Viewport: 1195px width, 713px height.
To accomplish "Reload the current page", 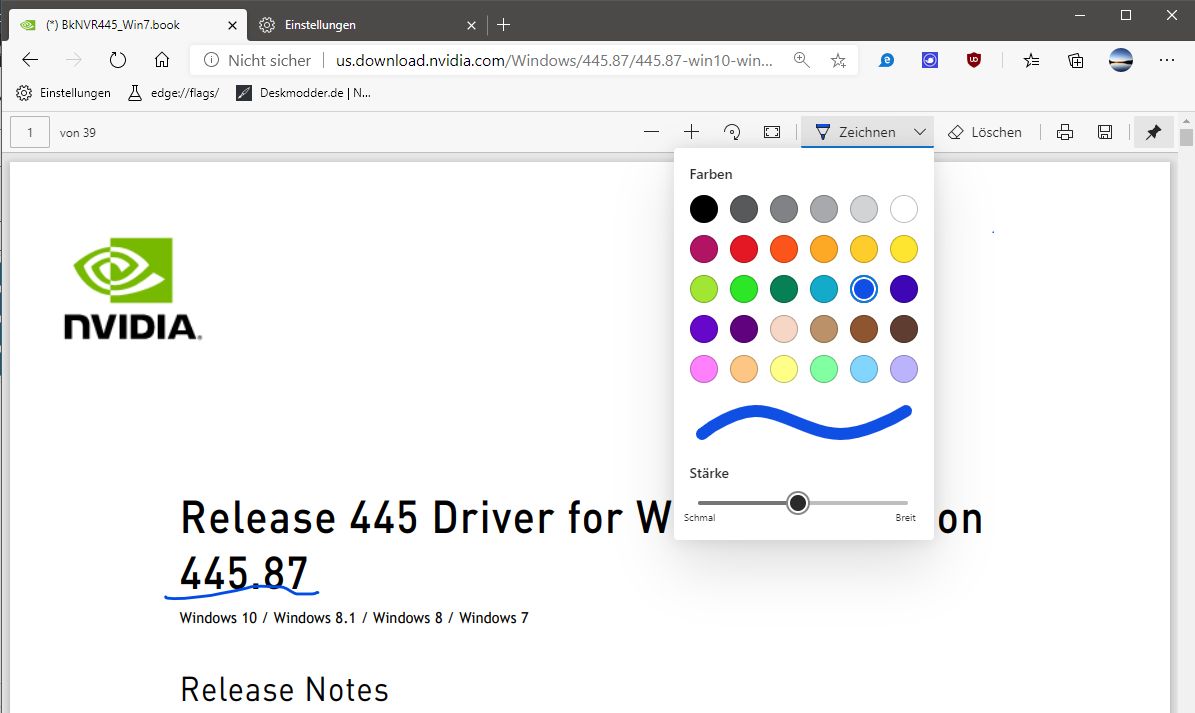I will (117, 60).
